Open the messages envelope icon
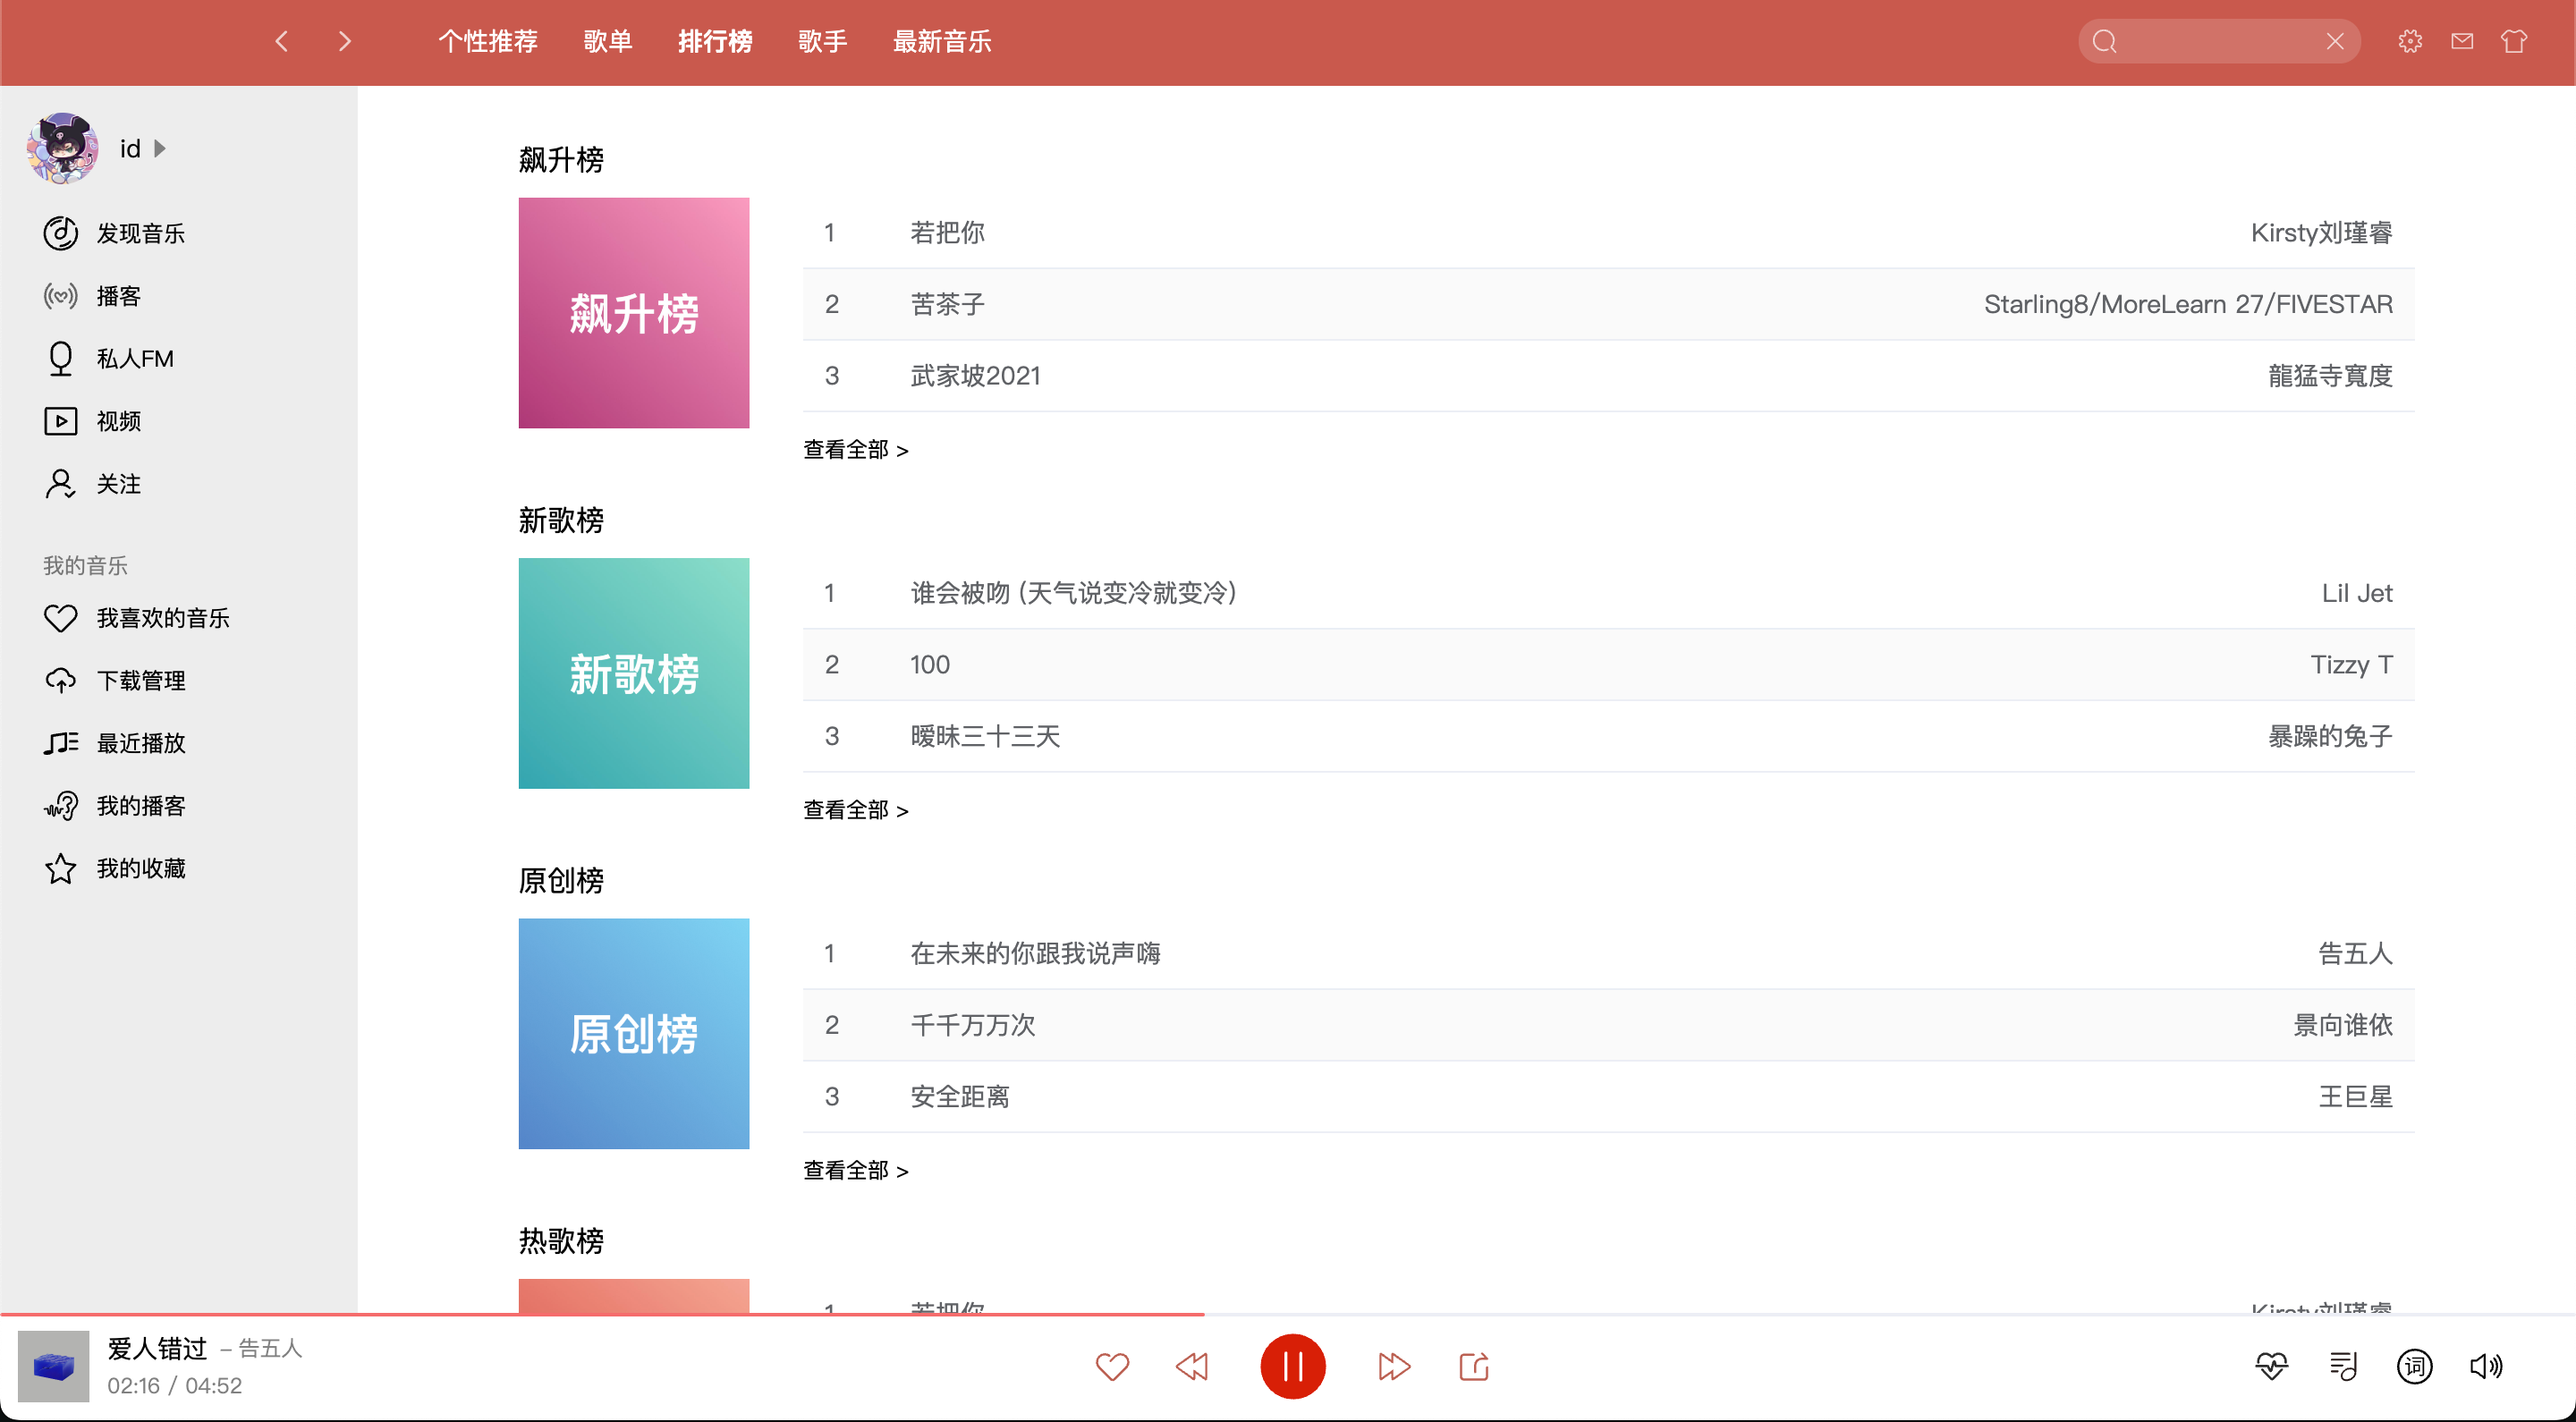The width and height of the screenshot is (2576, 1422). [x=2462, y=41]
